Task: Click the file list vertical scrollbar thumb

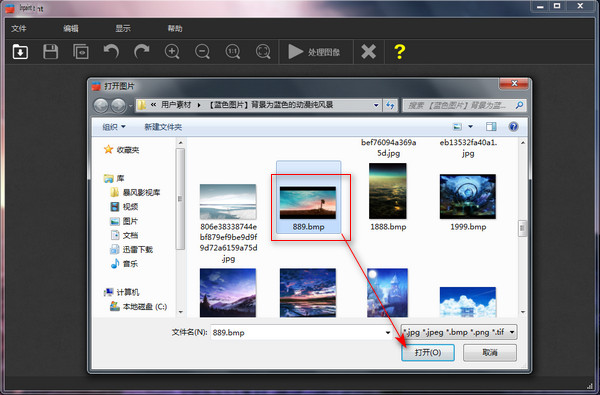Action: pyautogui.click(x=523, y=229)
